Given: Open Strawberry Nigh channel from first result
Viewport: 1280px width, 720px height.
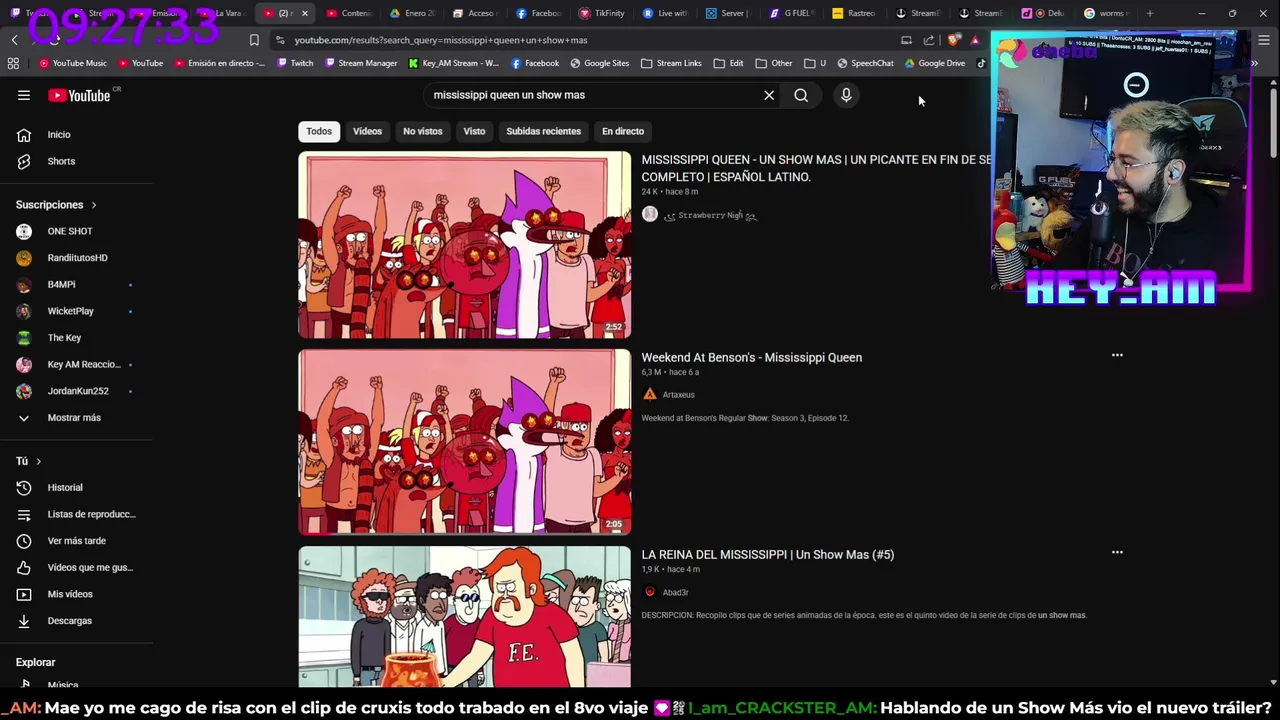Looking at the screenshot, I should pos(708,215).
